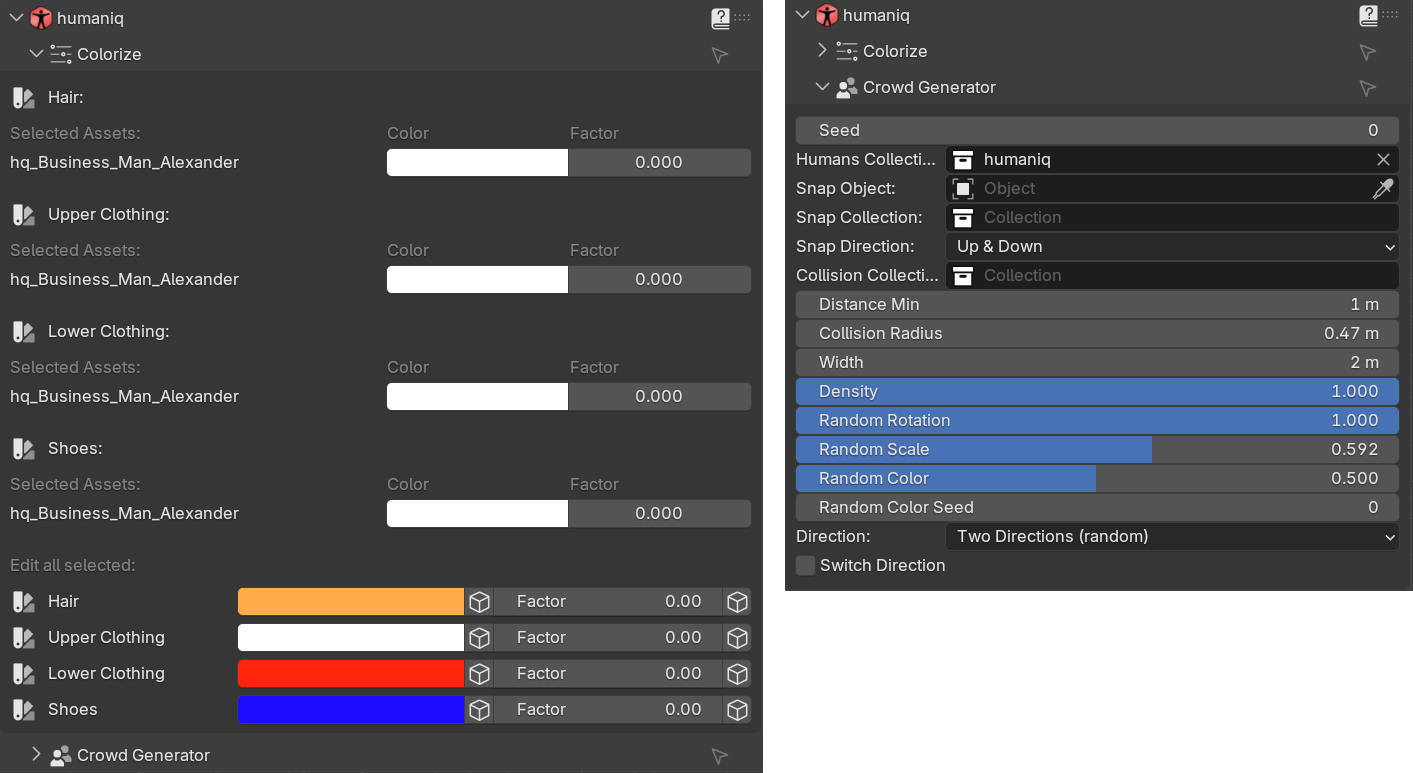The image size is (1413, 773).
Task: Click the Shoes section material icon
Action: click(x=23, y=448)
